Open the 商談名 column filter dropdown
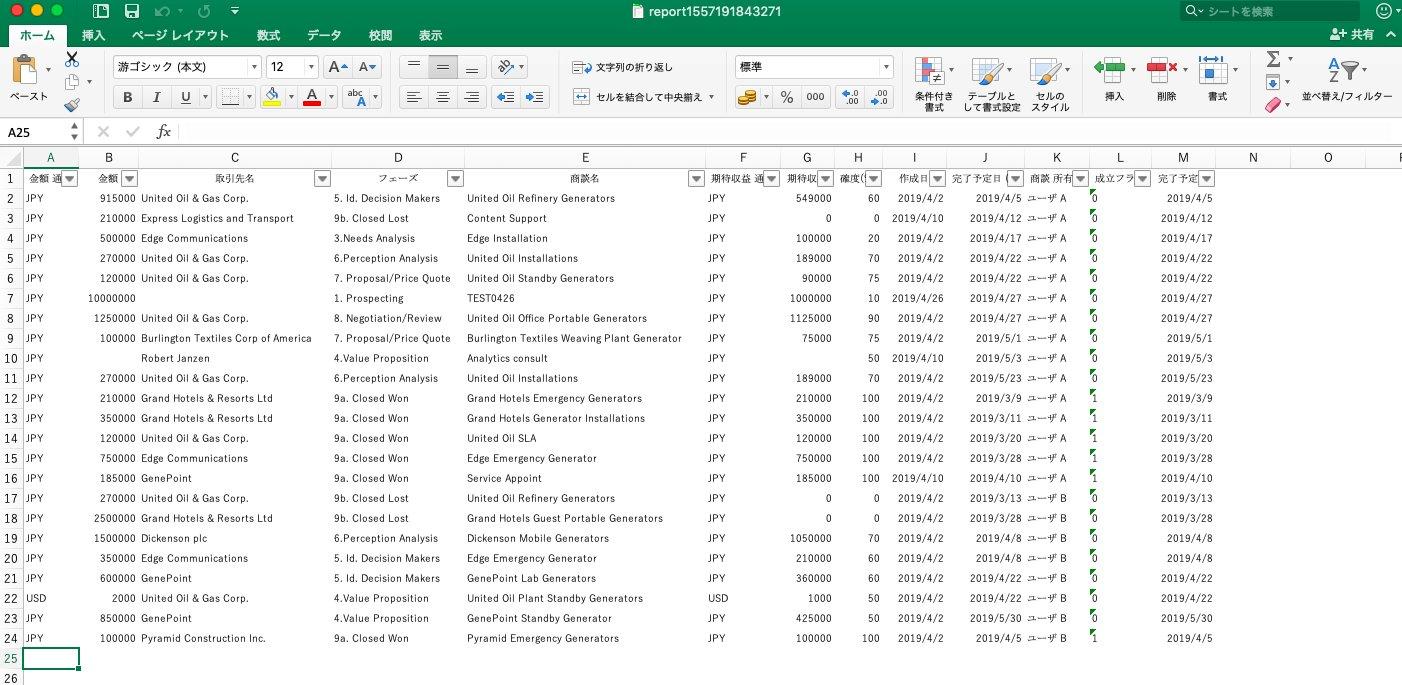 point(696,178)
